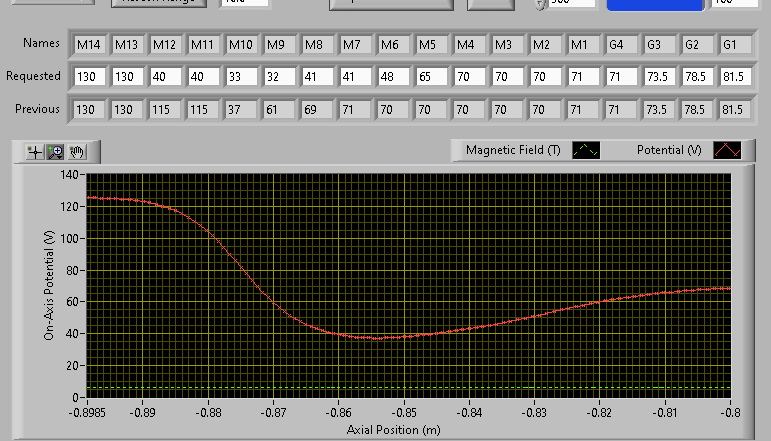Click the M1 name cell
Viewport: 771px width, 441px height.
coord(584,45)
